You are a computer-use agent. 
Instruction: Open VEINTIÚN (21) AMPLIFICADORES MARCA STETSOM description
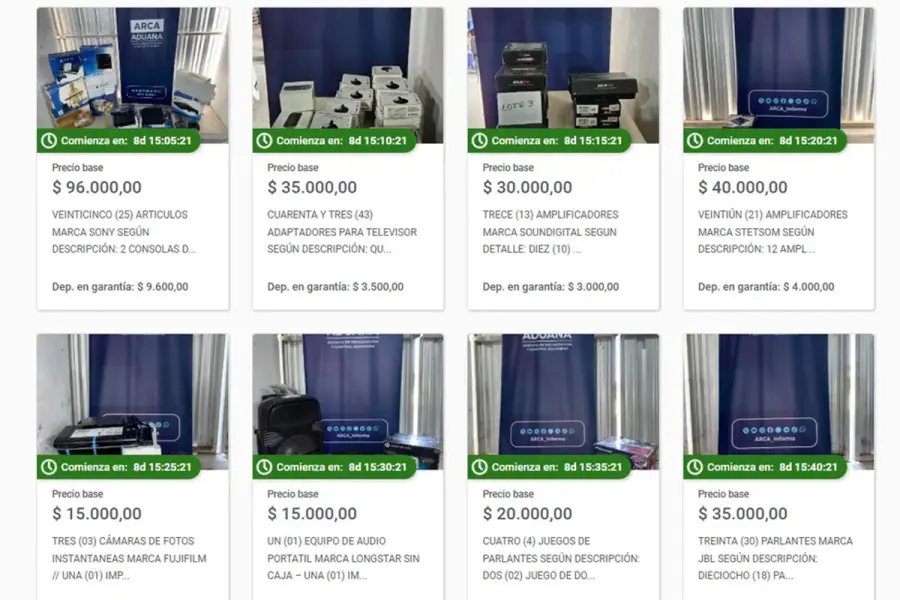[x=773, y=232]
